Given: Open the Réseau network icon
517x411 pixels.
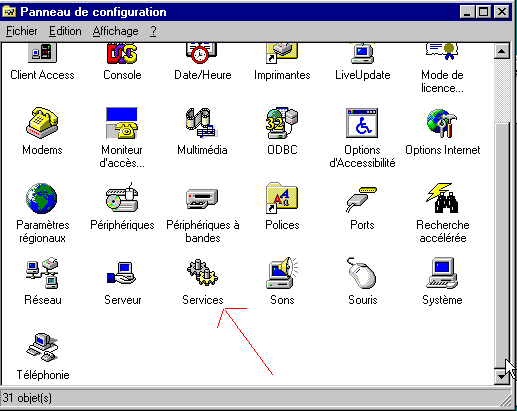Looking at the screenshot, I should coord(42,273).
